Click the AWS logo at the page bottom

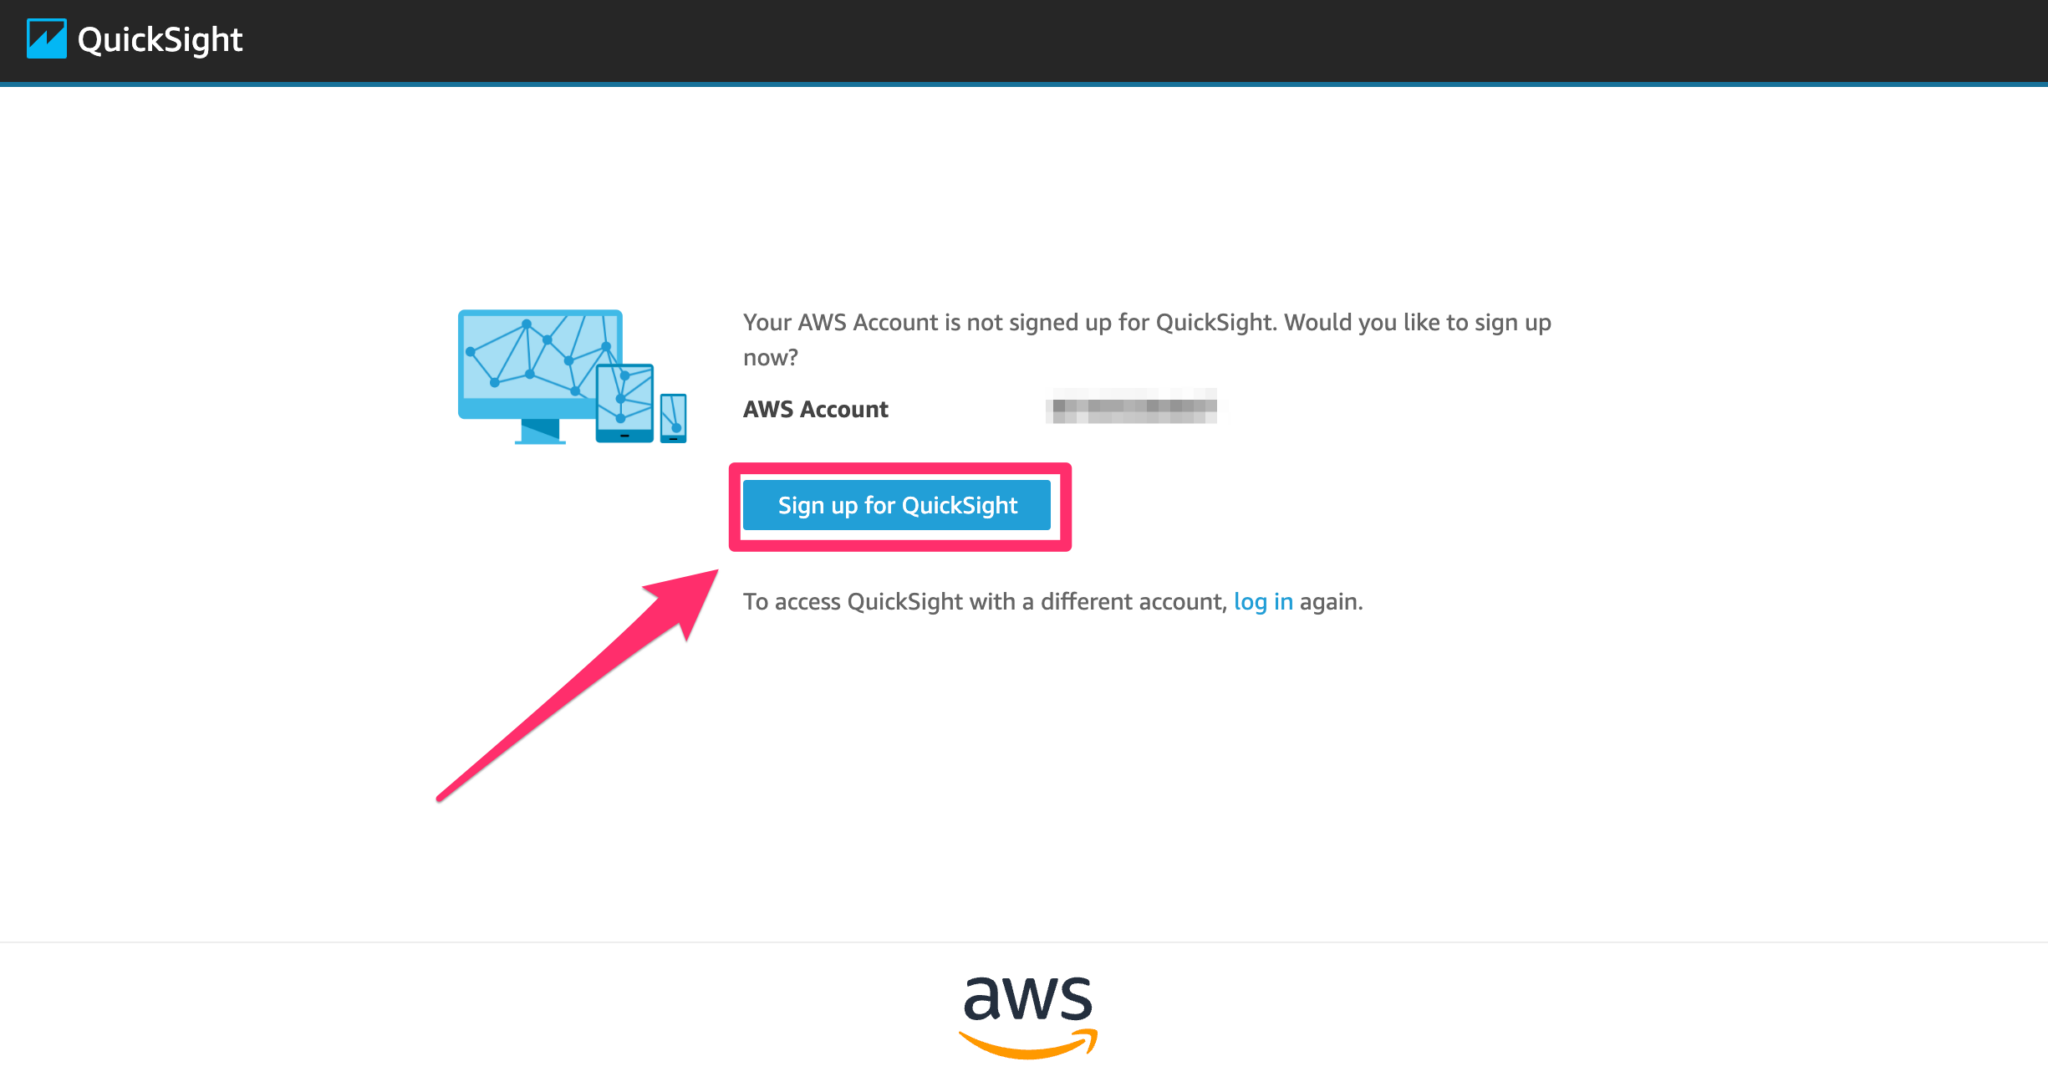click(x=1027, y=1010)
